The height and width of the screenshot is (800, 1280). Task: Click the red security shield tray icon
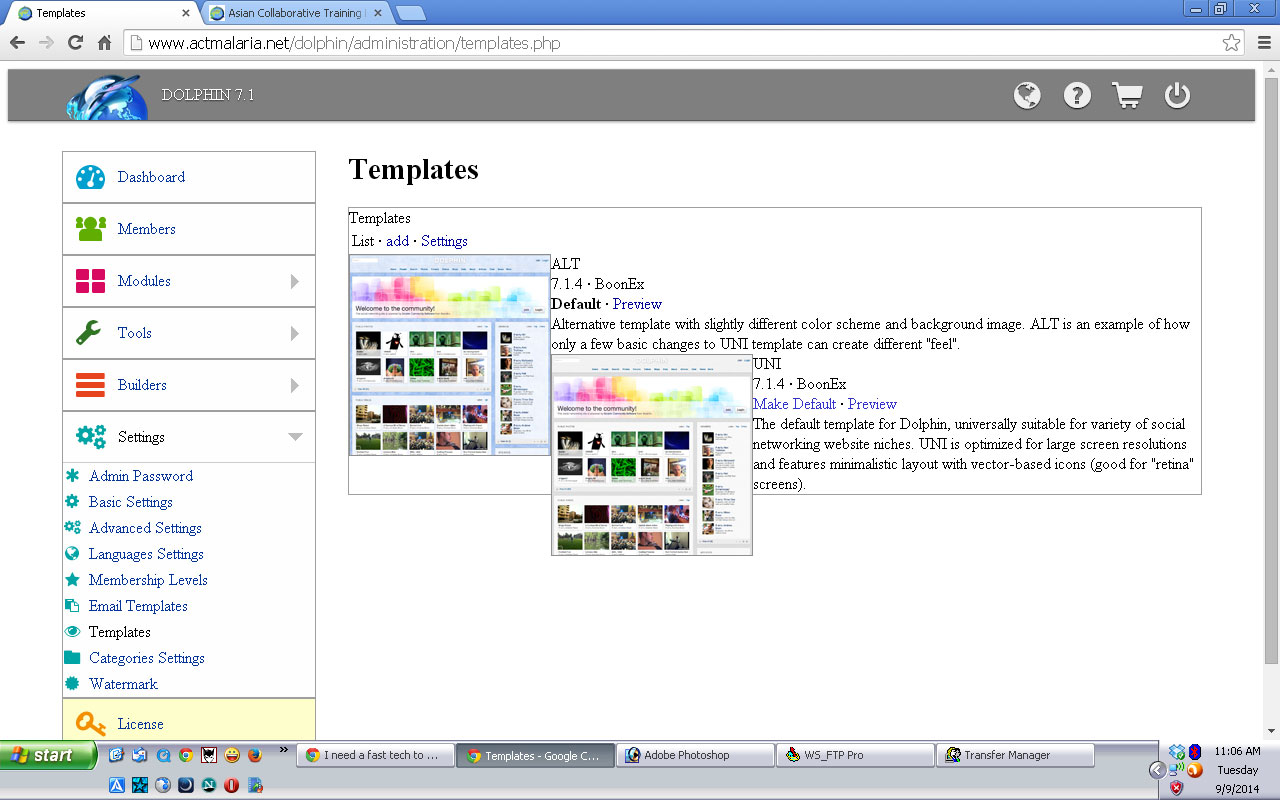1177,787
